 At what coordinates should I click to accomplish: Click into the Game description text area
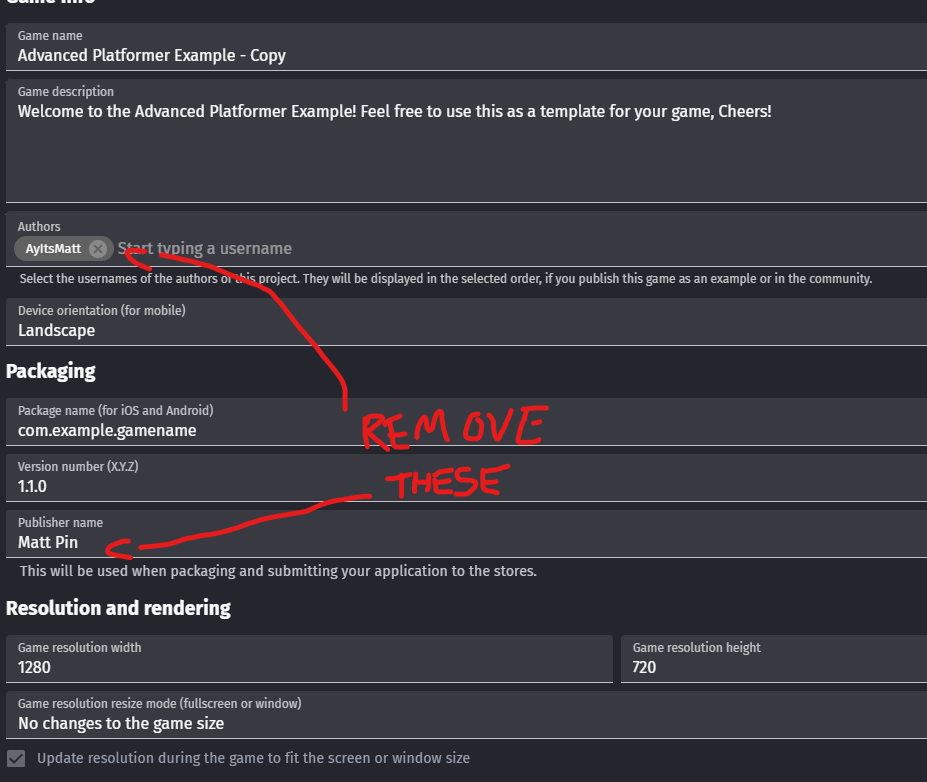(466, 141)
